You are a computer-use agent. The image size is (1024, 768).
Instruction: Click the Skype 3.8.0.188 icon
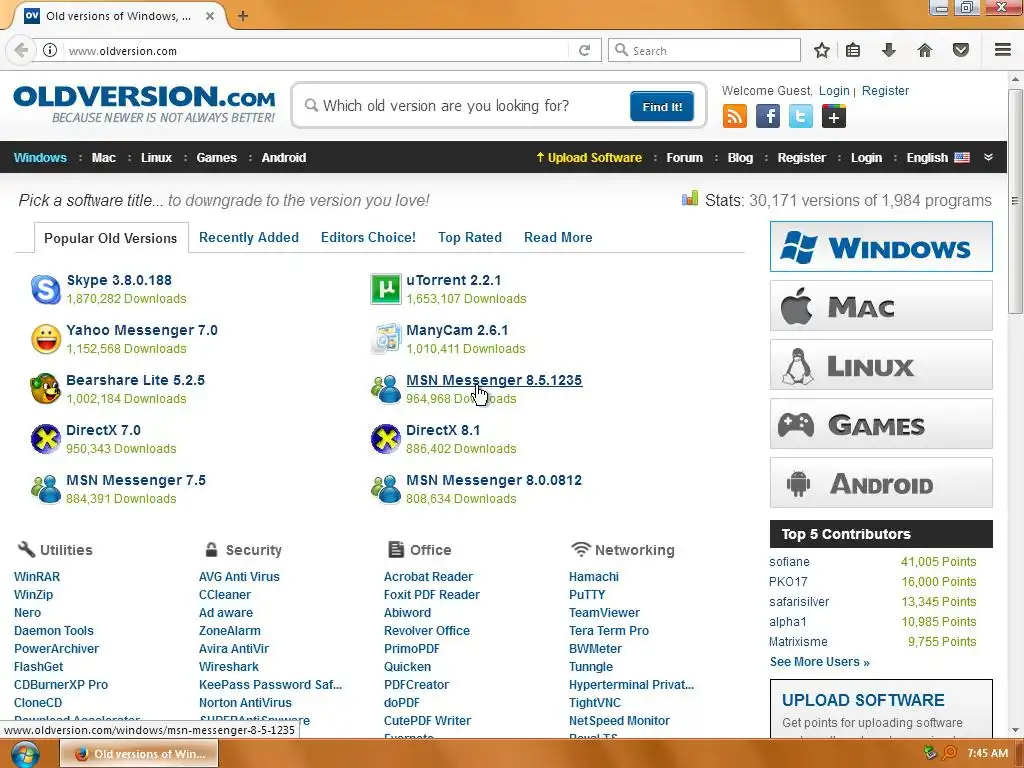point(46,289)
